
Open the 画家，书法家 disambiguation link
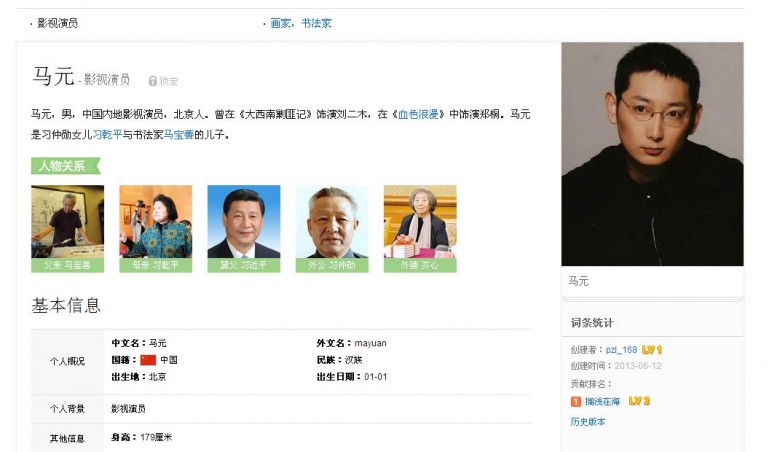point(301,23)
